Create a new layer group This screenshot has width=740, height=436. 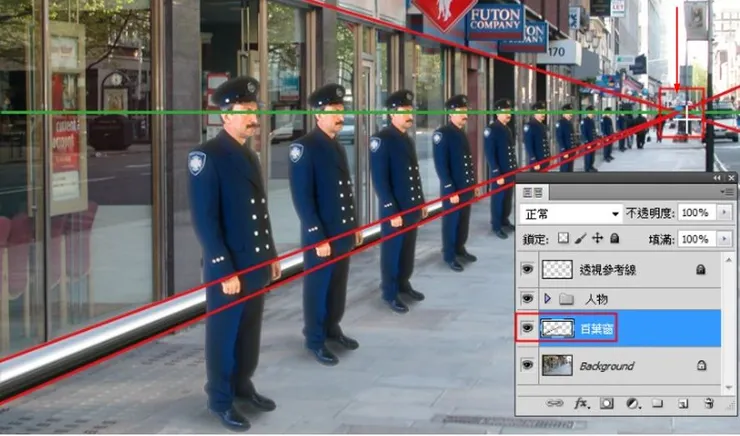[x=657, y=403]
